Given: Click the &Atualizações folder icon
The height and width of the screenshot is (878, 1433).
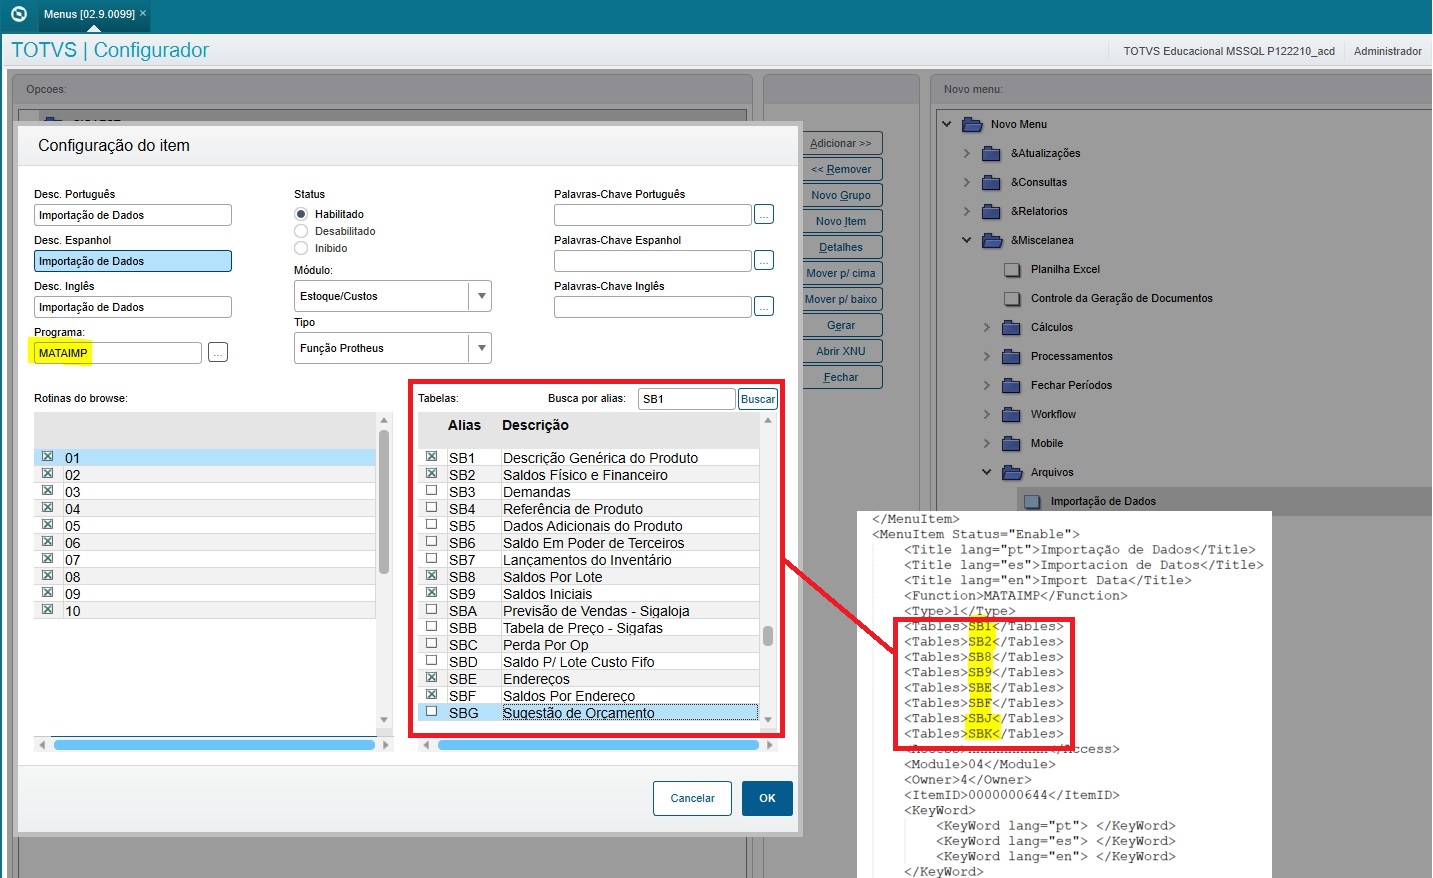Looking at the screenshot, I should (x=991, y=153).
